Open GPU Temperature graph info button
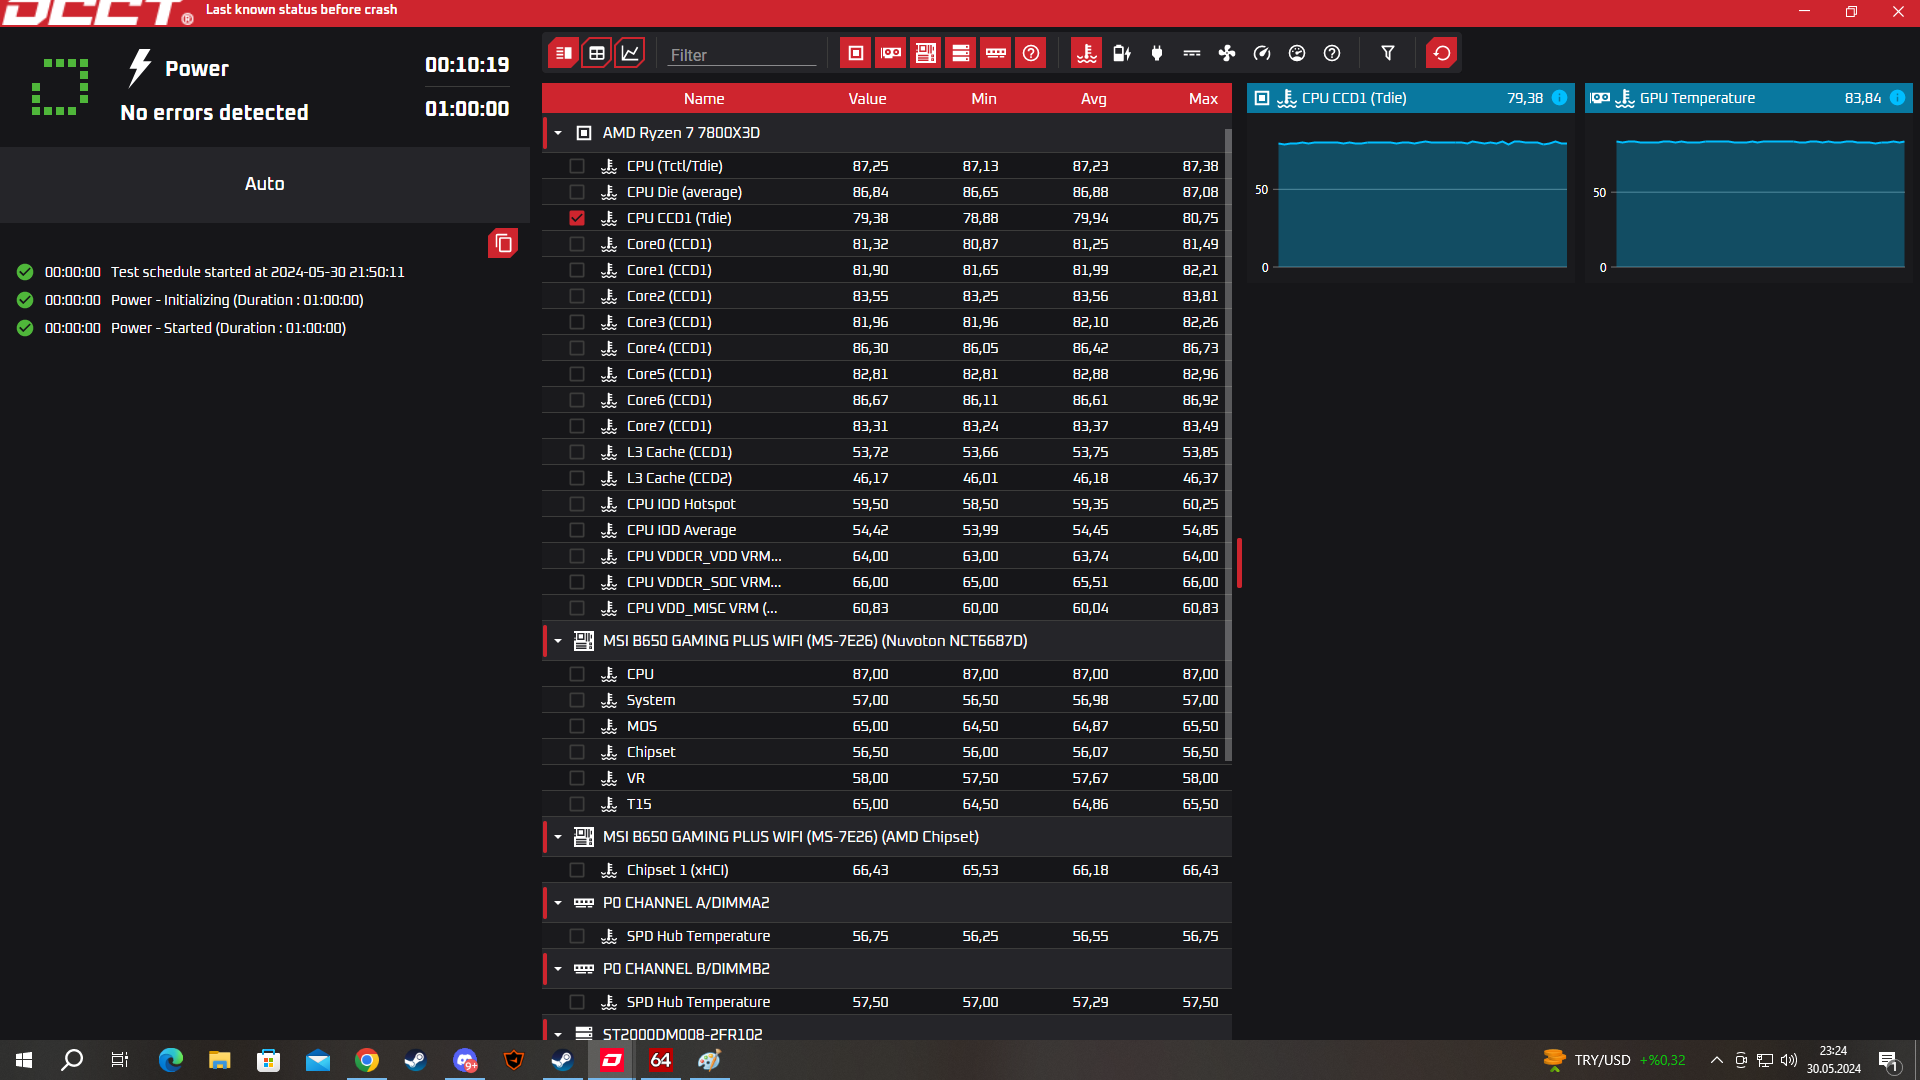The image size is (1920, 1080). [1897, 98]
